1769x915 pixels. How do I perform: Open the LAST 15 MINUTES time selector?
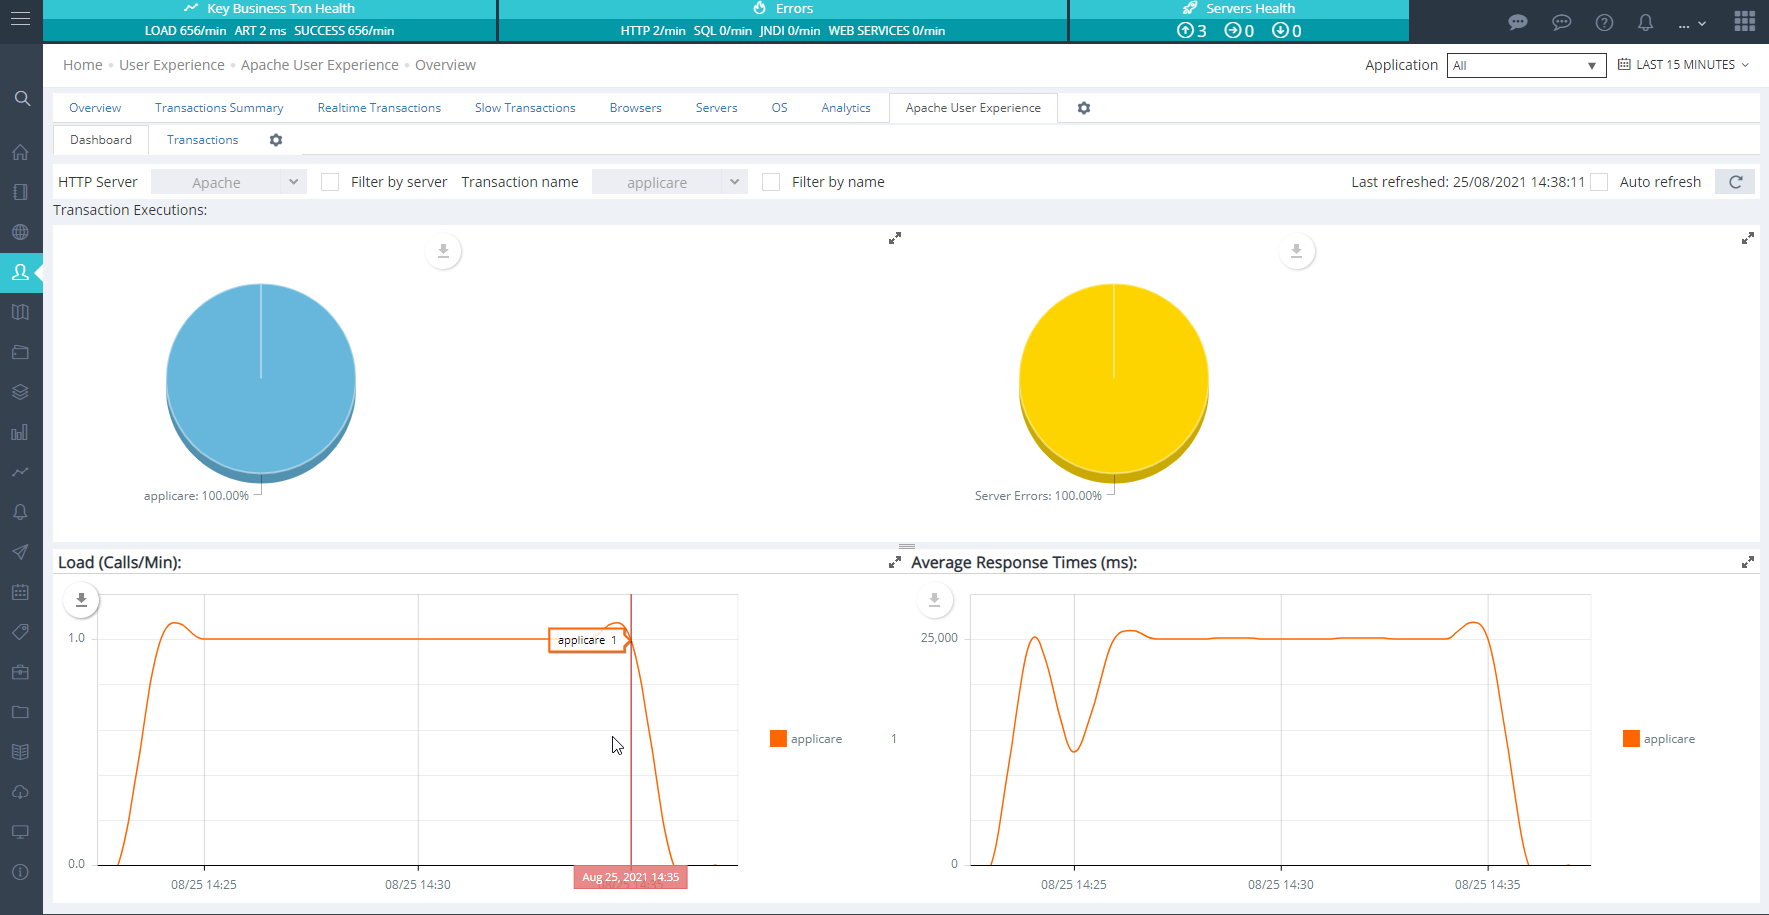[x=1684, y=65]
